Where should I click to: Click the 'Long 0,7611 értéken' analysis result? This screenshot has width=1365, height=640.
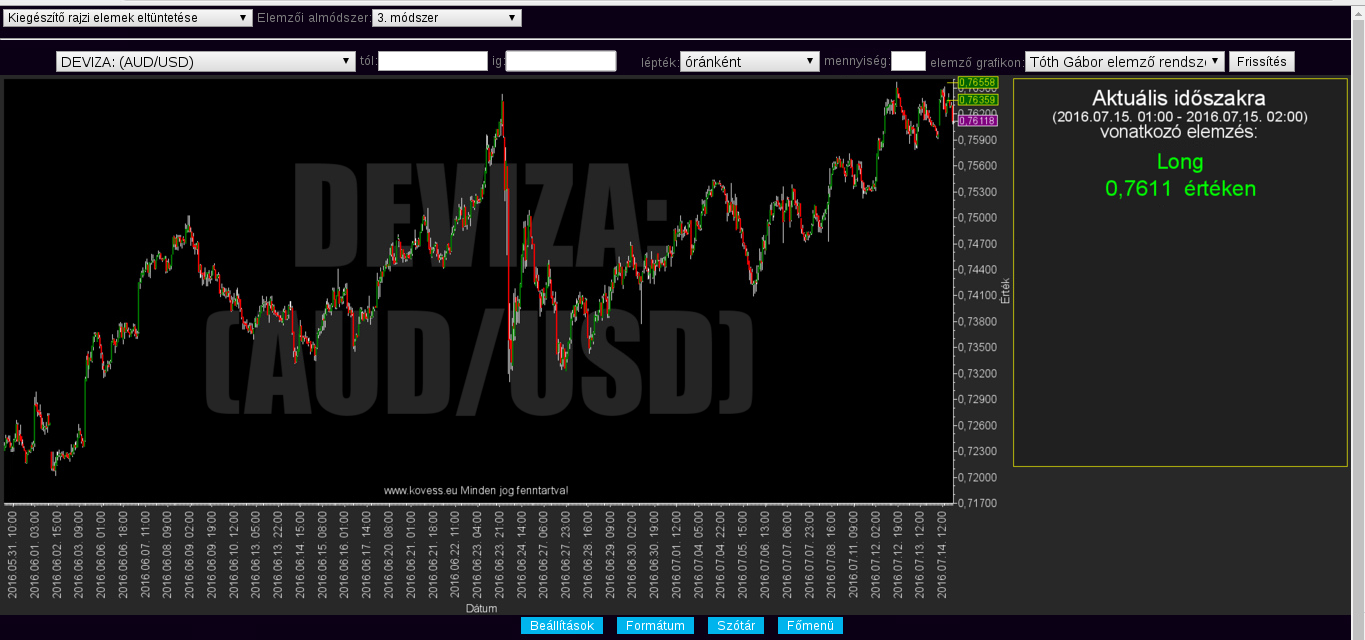click(1180, 176)
